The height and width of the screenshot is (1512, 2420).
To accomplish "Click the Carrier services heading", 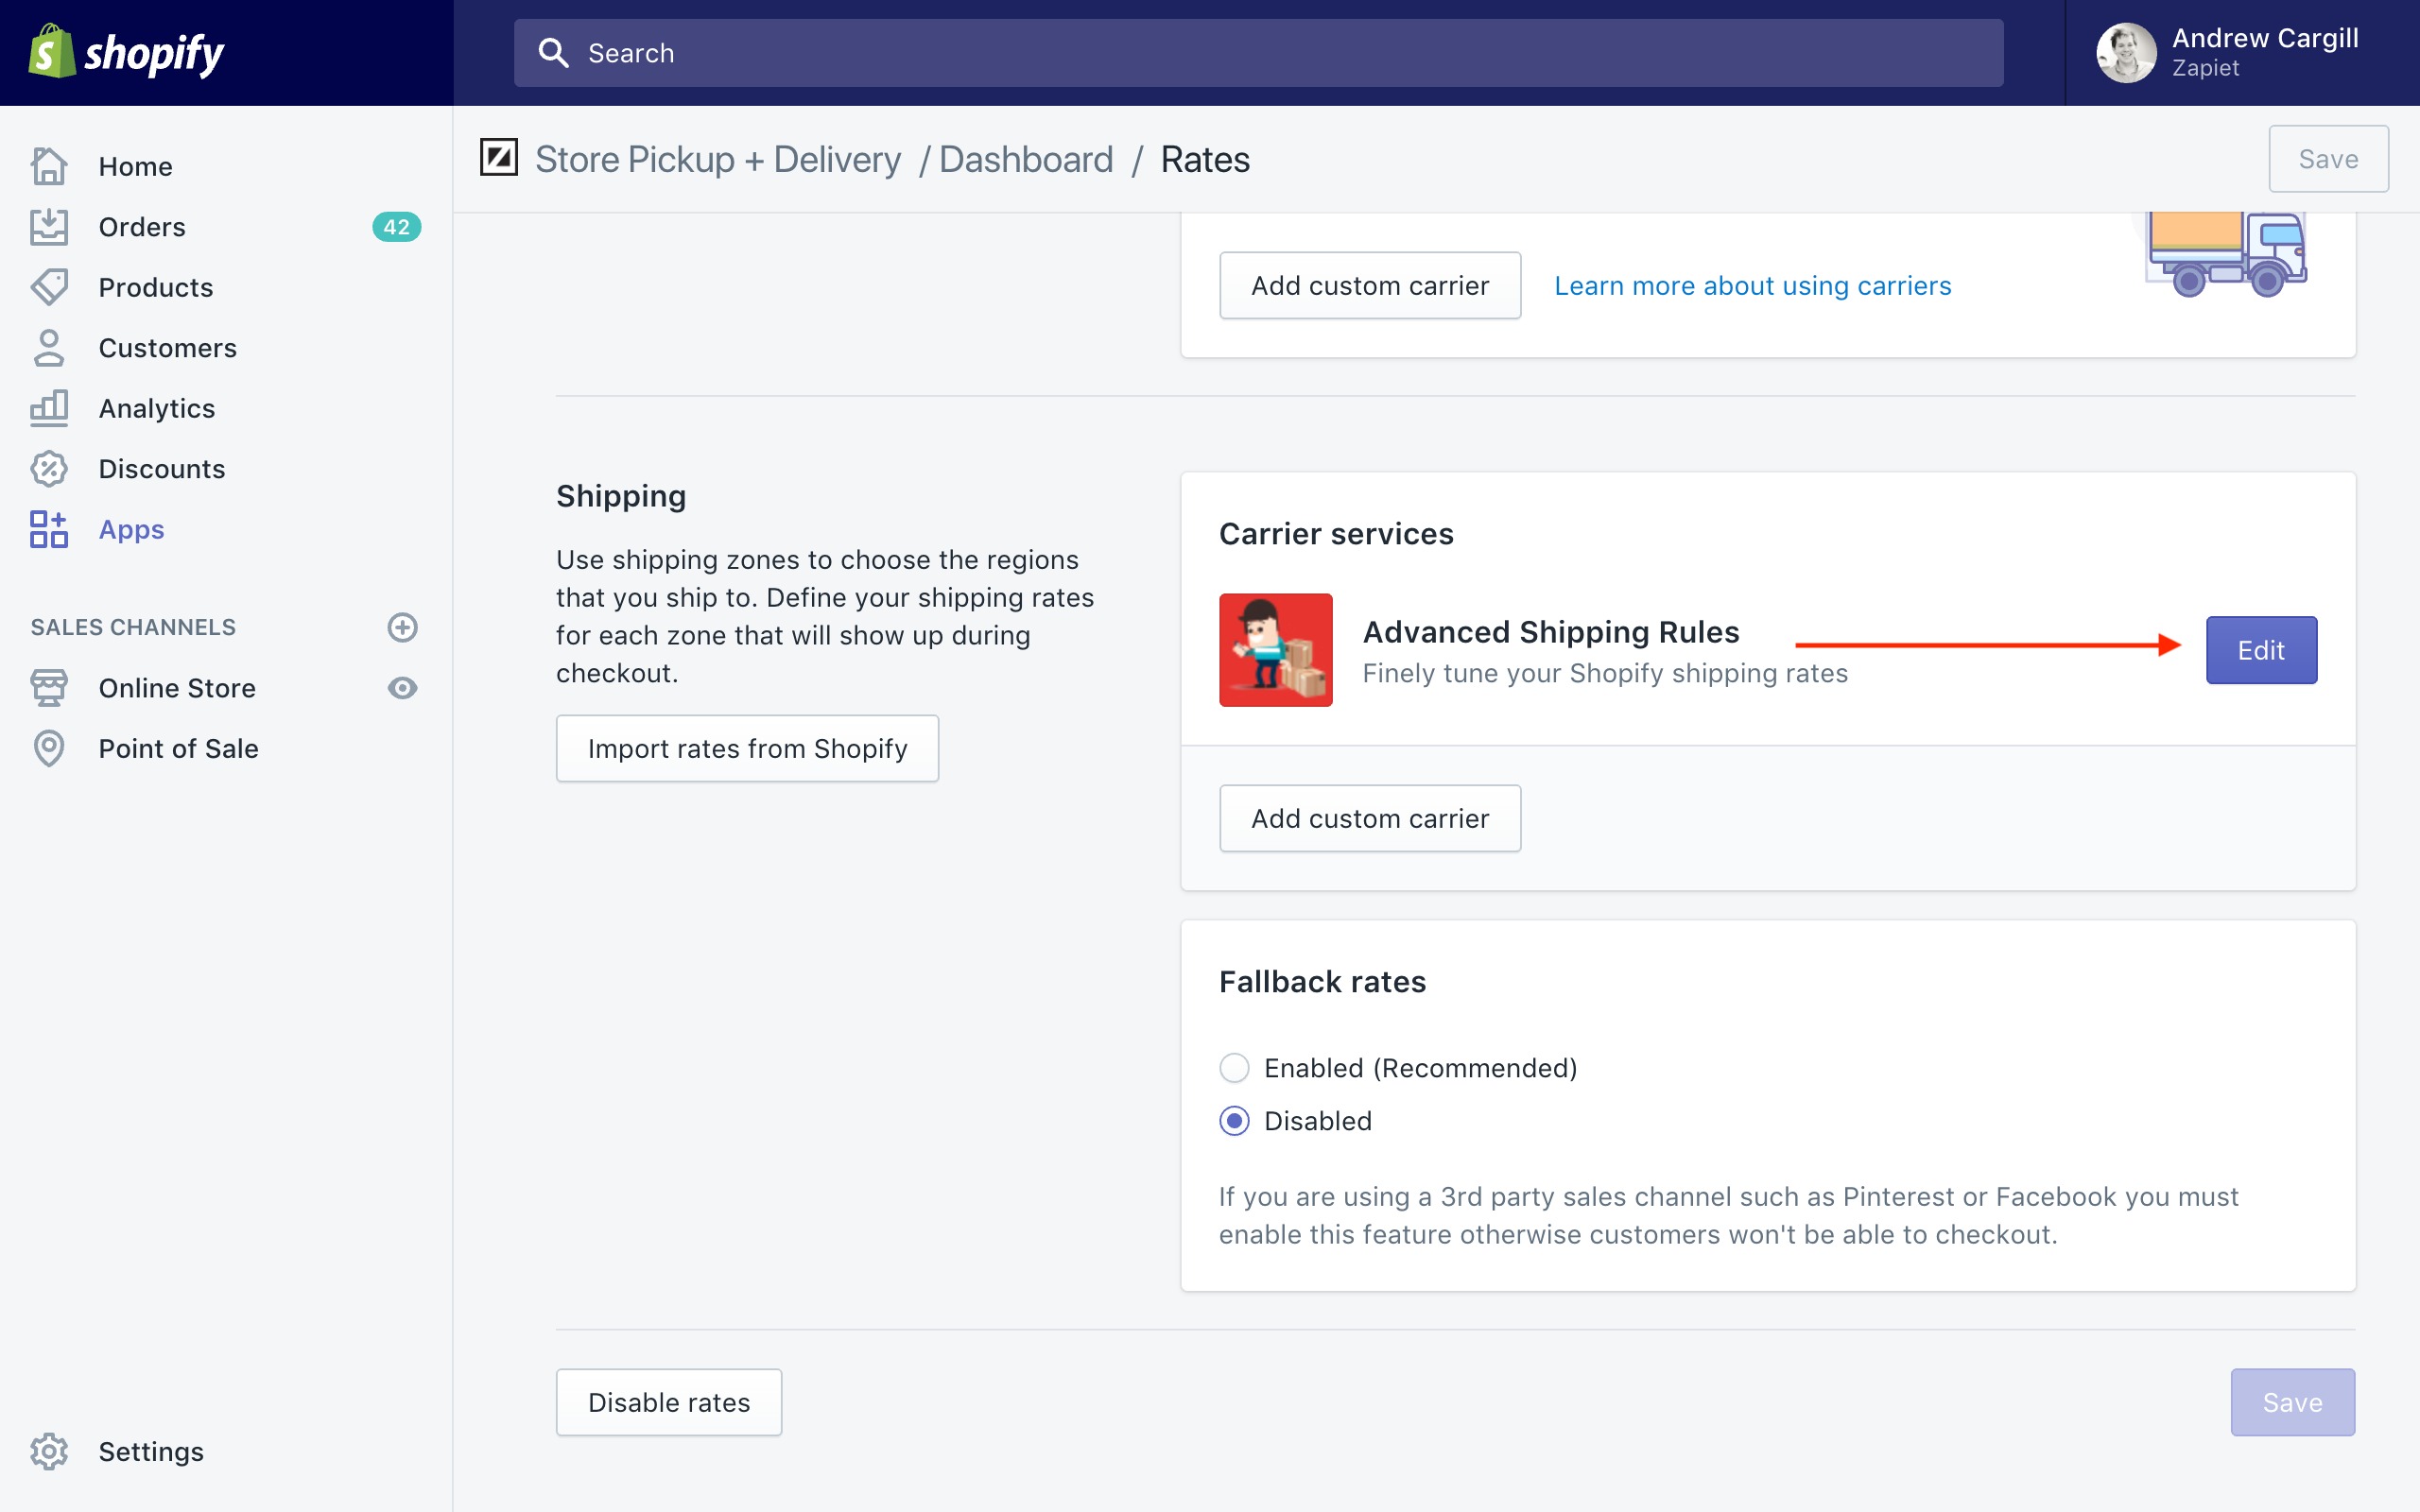I will (1336, 534).
